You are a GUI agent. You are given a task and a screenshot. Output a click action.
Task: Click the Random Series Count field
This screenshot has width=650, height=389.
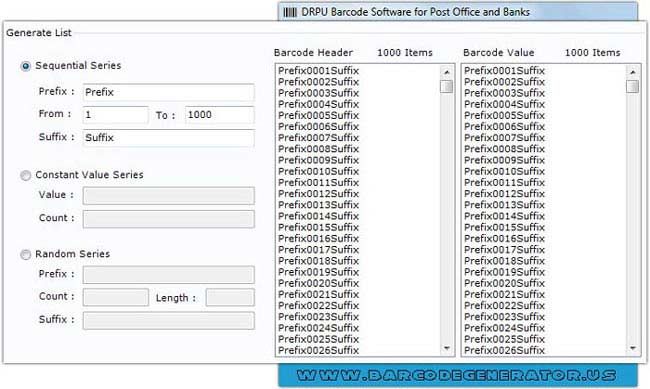(x=115, y=297)
